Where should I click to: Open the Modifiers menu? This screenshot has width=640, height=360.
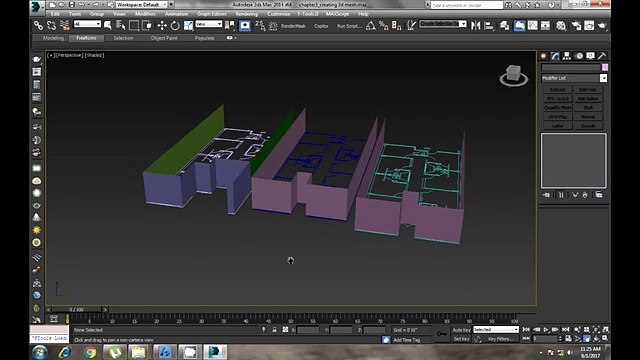145,14
